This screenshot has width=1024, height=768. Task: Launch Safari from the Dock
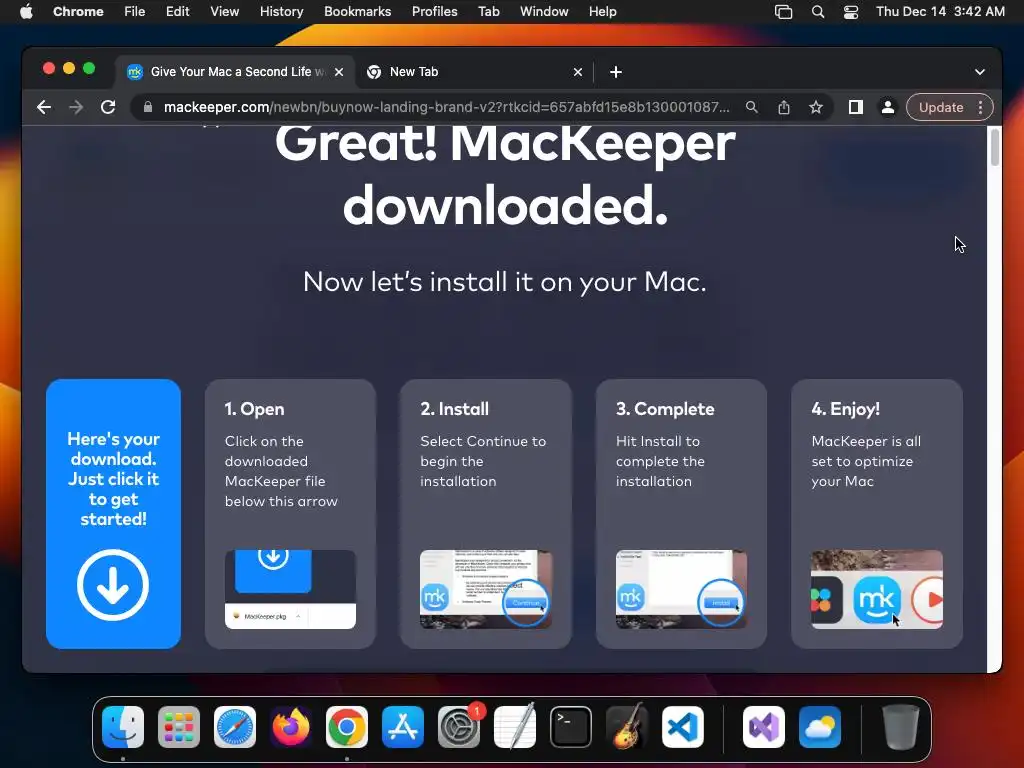pos(235,727)
